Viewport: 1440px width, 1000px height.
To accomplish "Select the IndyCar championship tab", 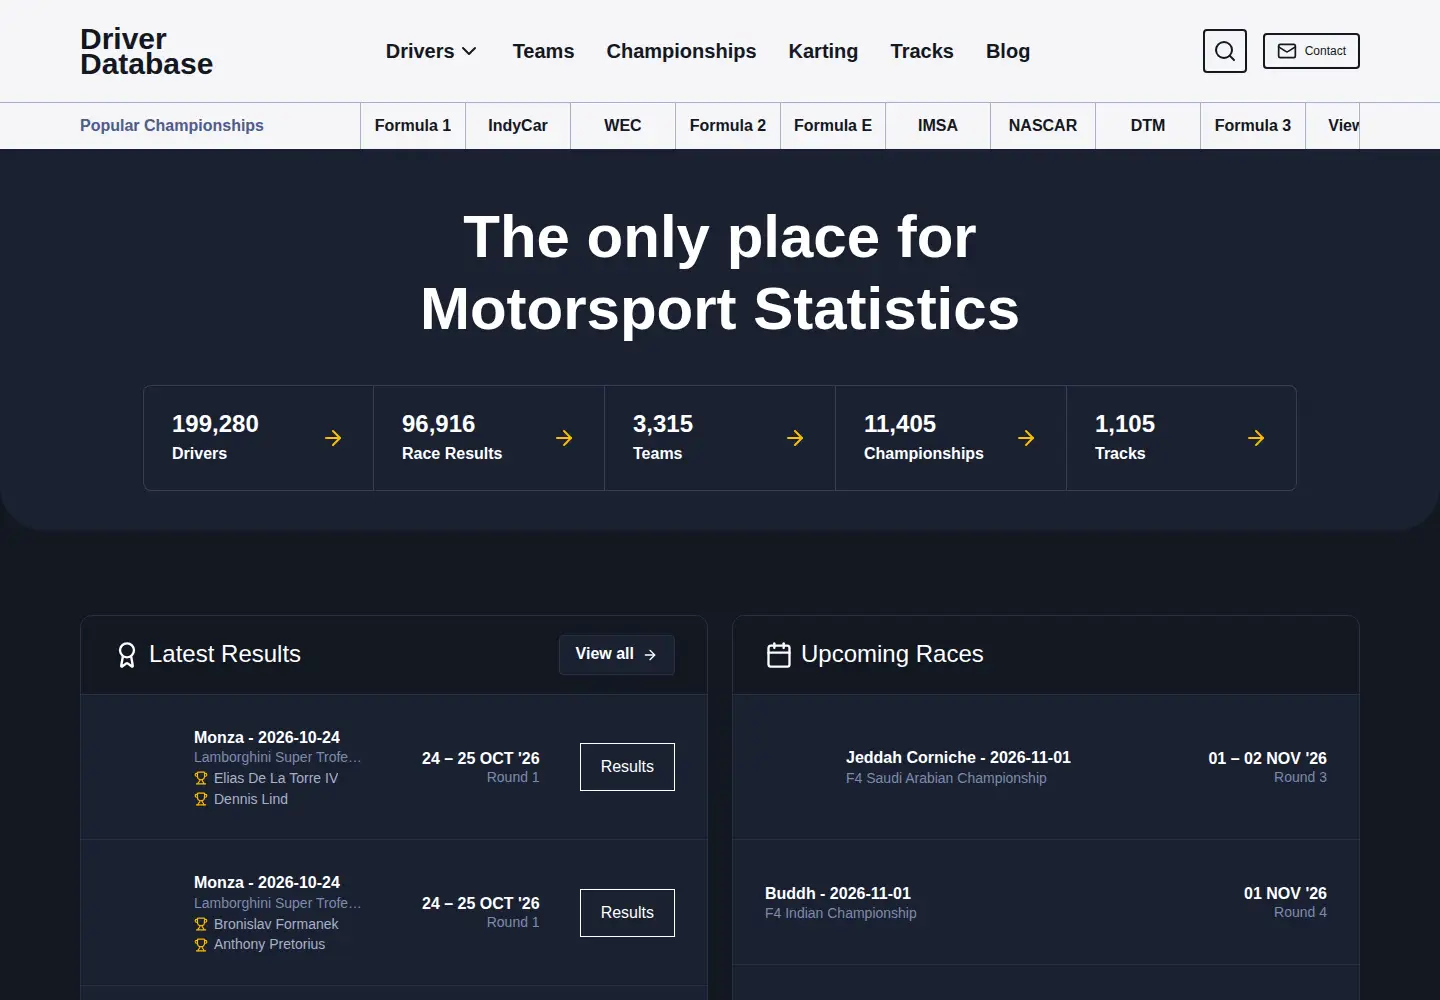I will pyautogui.click(x=518, y=126).
